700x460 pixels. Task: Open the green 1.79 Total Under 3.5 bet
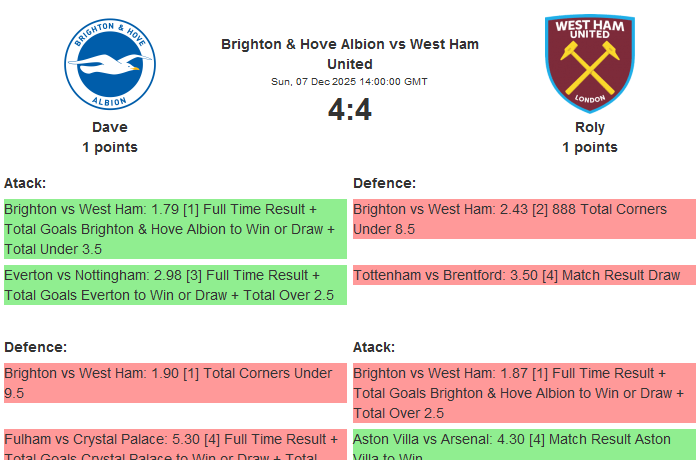175,229
